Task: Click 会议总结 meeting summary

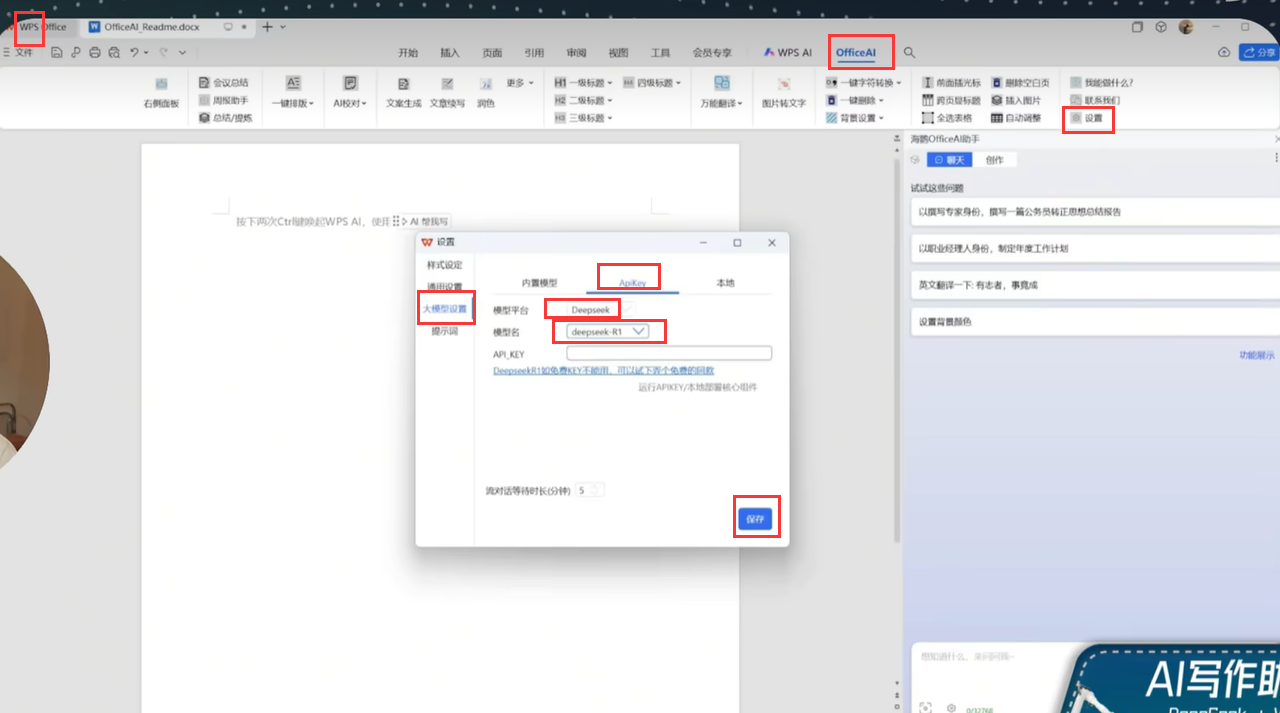Action: coord(223,83)
